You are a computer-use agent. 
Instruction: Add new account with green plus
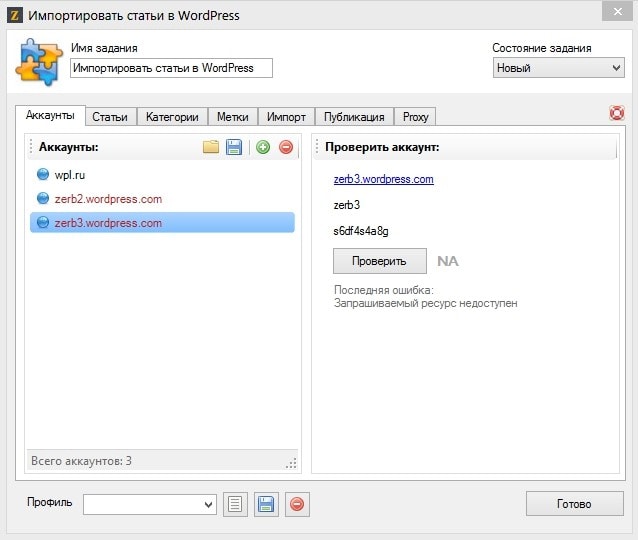(263, 147)
